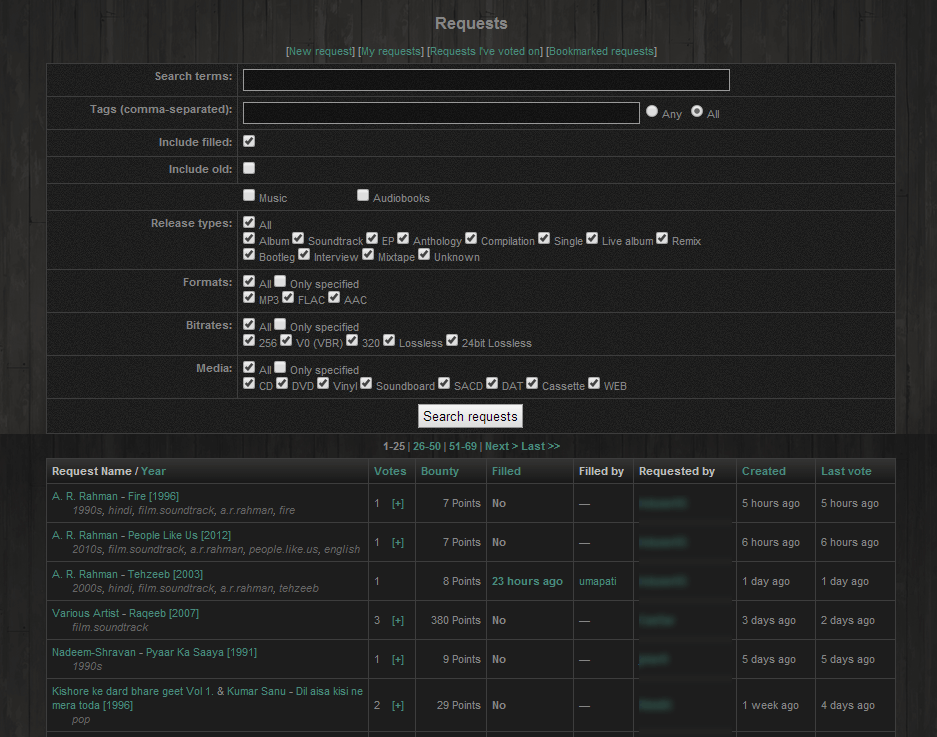Uncheck the Remix release type
Viewport: 937px width, 737px height.
pos(662,238)
